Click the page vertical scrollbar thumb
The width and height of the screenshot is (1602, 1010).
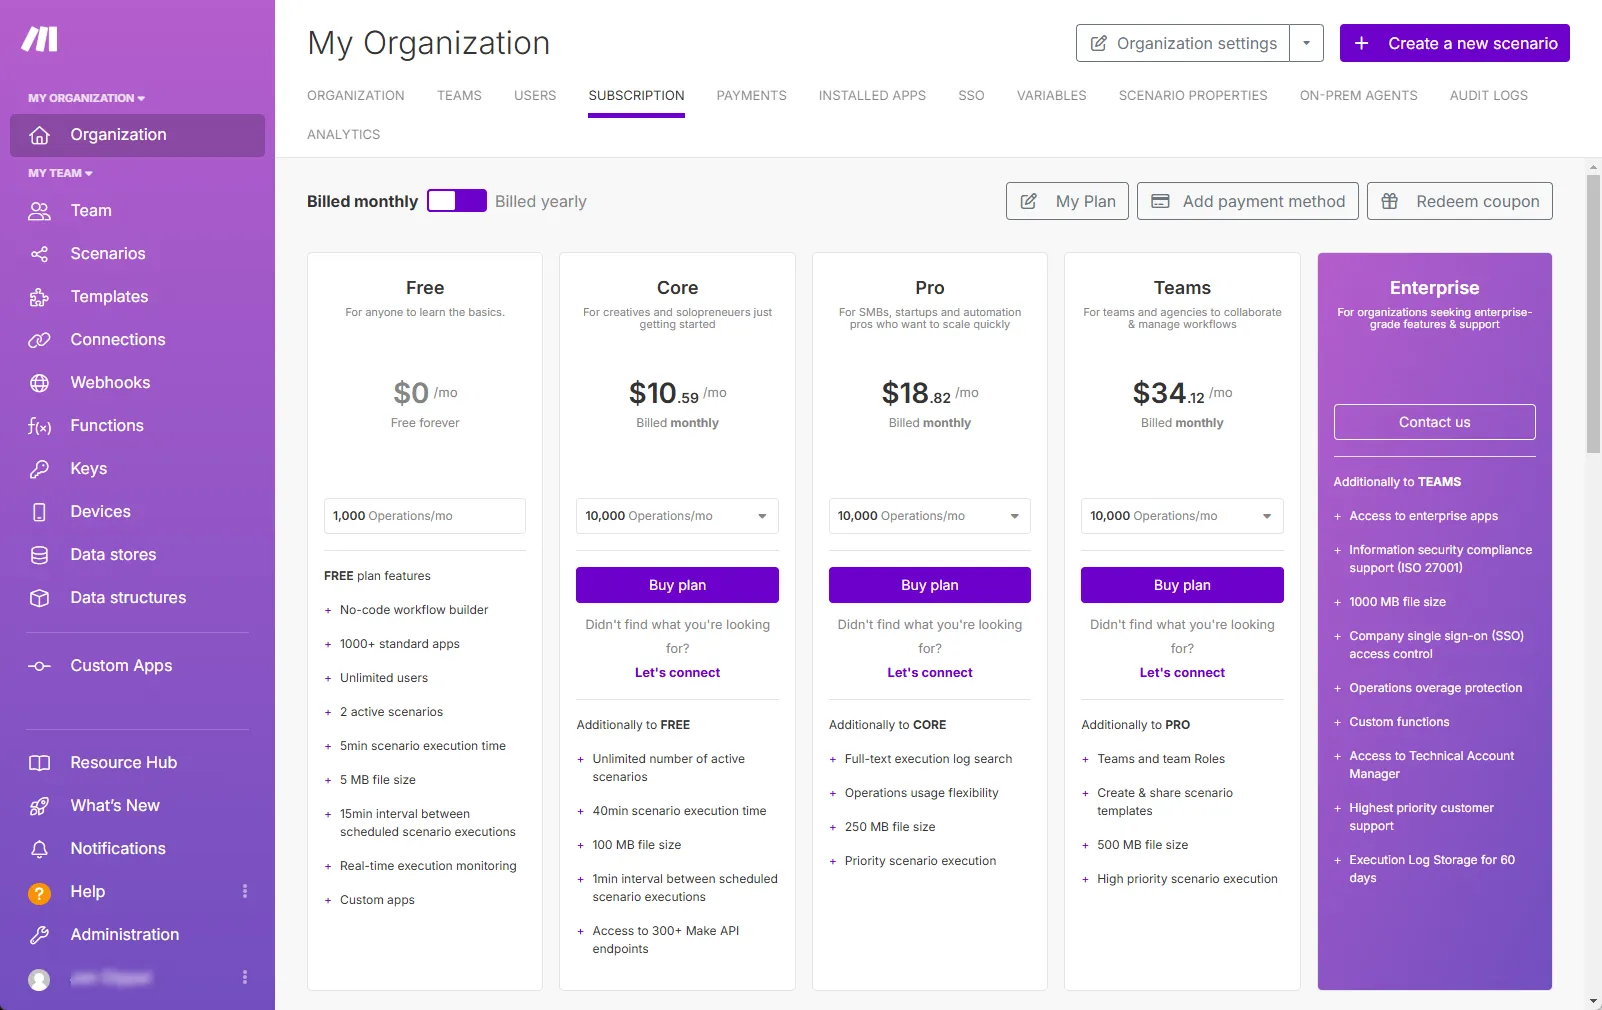coord(1593,314)
